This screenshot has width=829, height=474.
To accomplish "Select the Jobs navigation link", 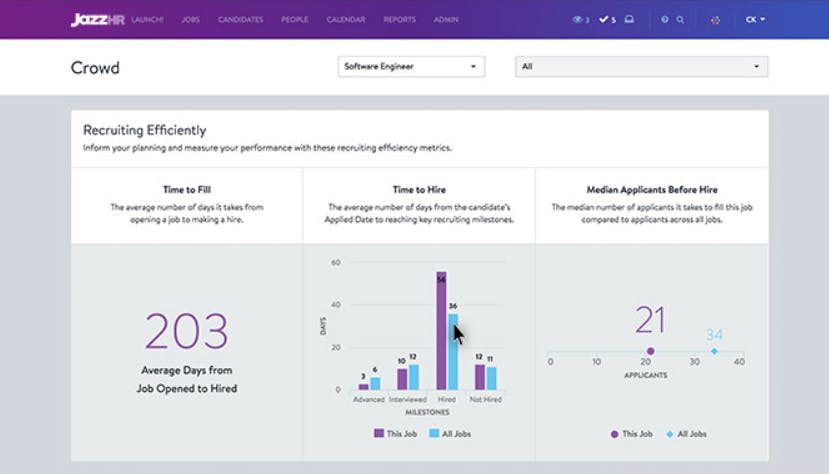I will pyautogui.click(x=190, y=20).
